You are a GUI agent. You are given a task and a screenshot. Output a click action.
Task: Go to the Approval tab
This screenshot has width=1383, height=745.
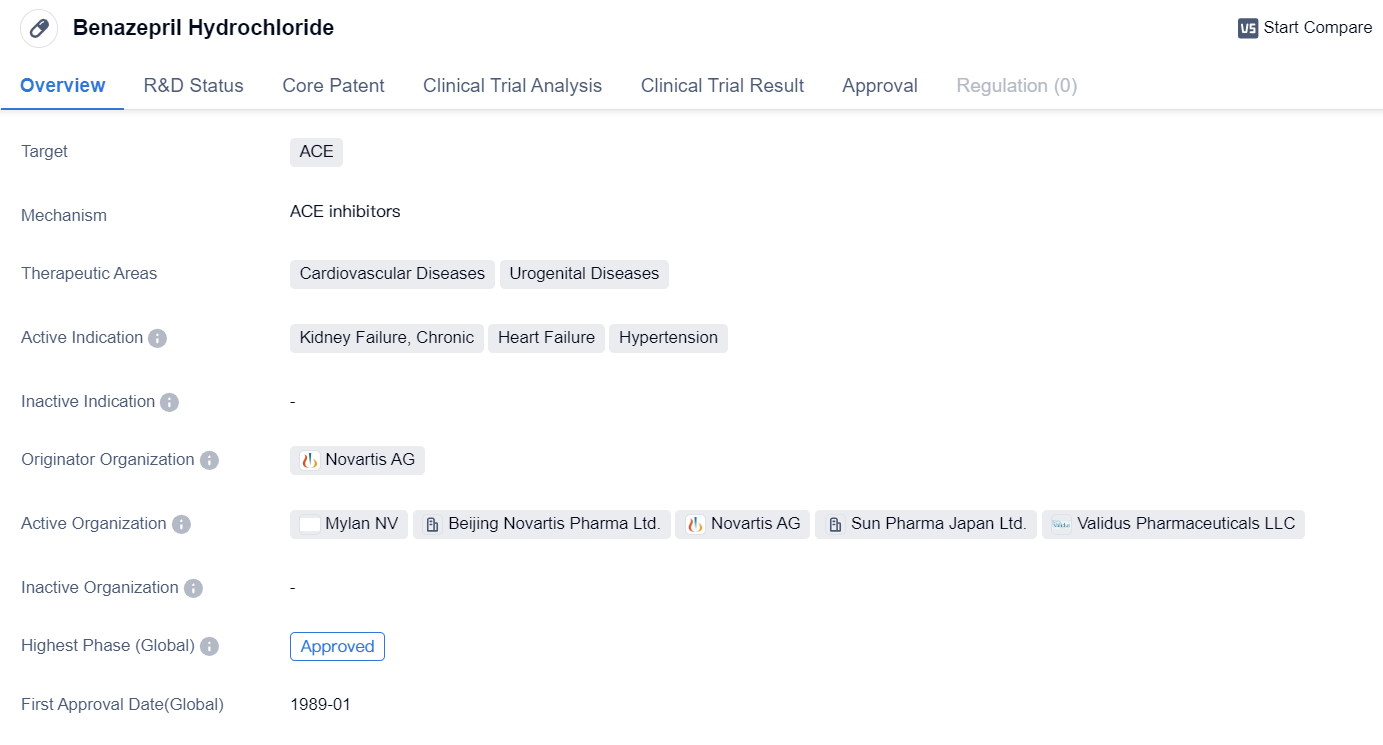tap(879, 85)
